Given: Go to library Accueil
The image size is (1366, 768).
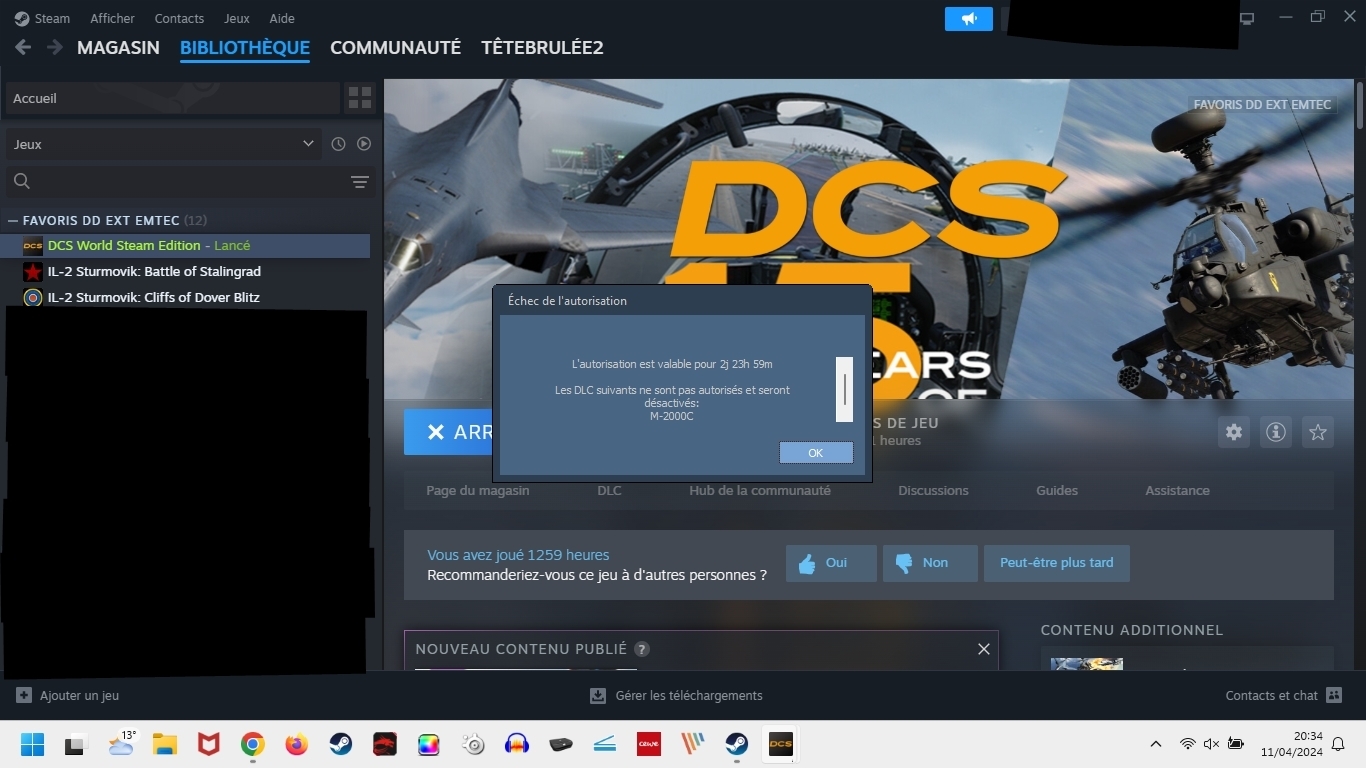Looking at the screenshot, I should click(x=173, y=98).
